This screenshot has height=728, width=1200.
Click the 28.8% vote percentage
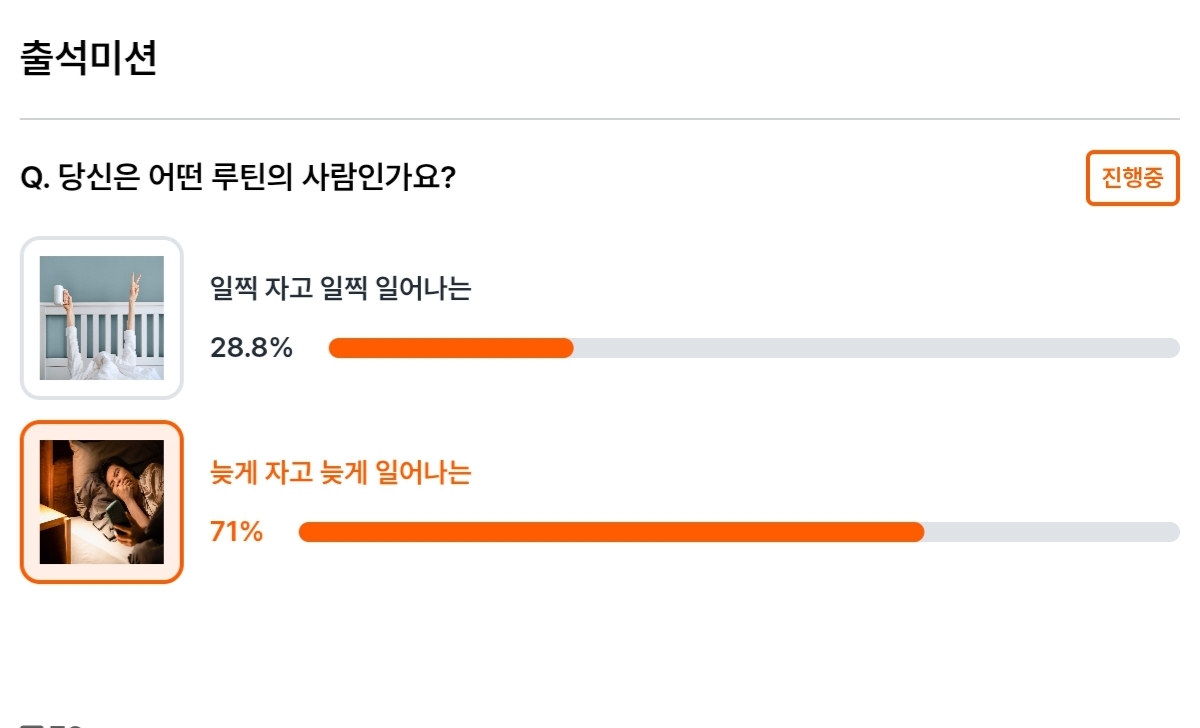pyautogui.click(x=251, y=348)
